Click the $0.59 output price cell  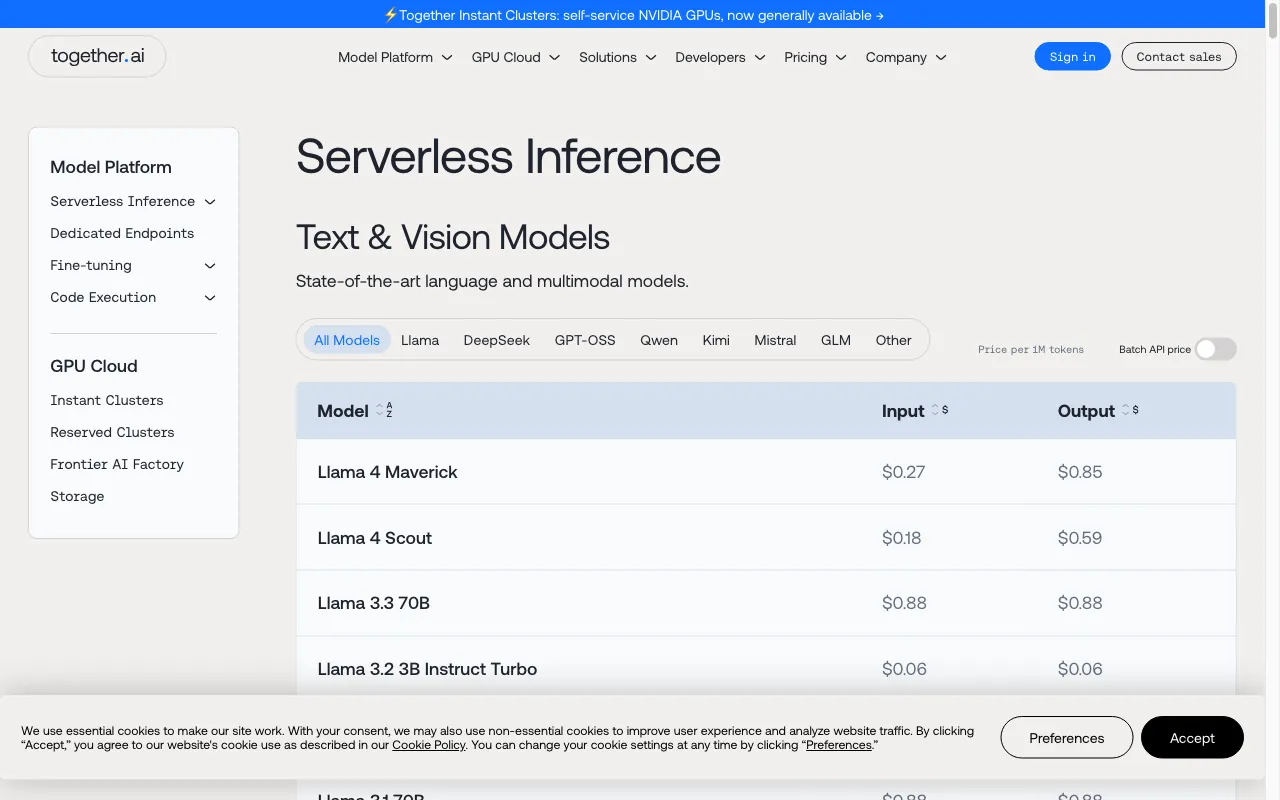coord(1080,538)
